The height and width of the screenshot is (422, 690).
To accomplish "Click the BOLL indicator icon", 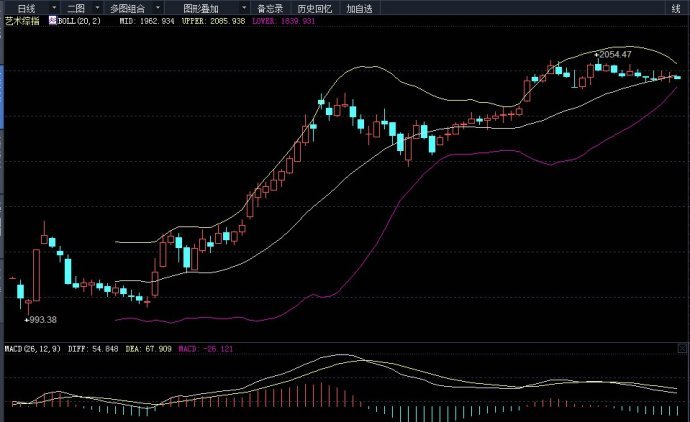I will pos(54,20).
